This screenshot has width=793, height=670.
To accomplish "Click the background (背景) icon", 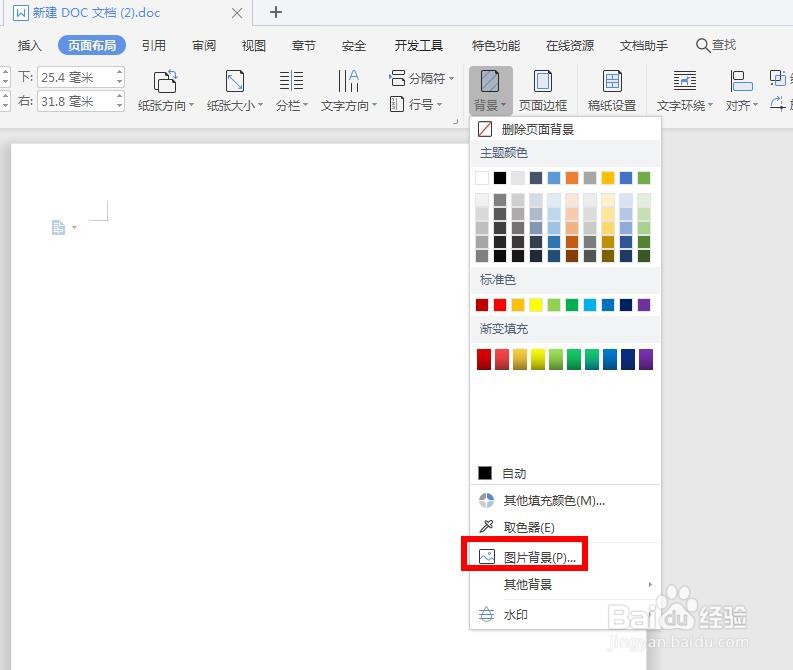I will click(490, 81).
